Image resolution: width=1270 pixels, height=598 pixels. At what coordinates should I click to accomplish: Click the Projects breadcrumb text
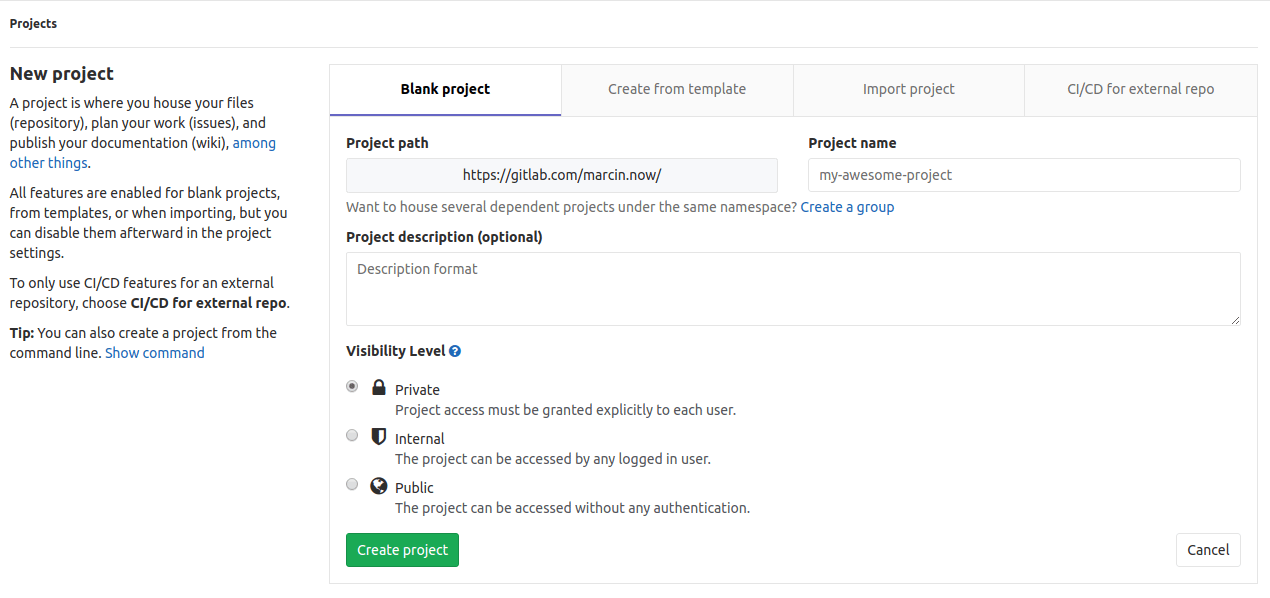tap(33, 24)
